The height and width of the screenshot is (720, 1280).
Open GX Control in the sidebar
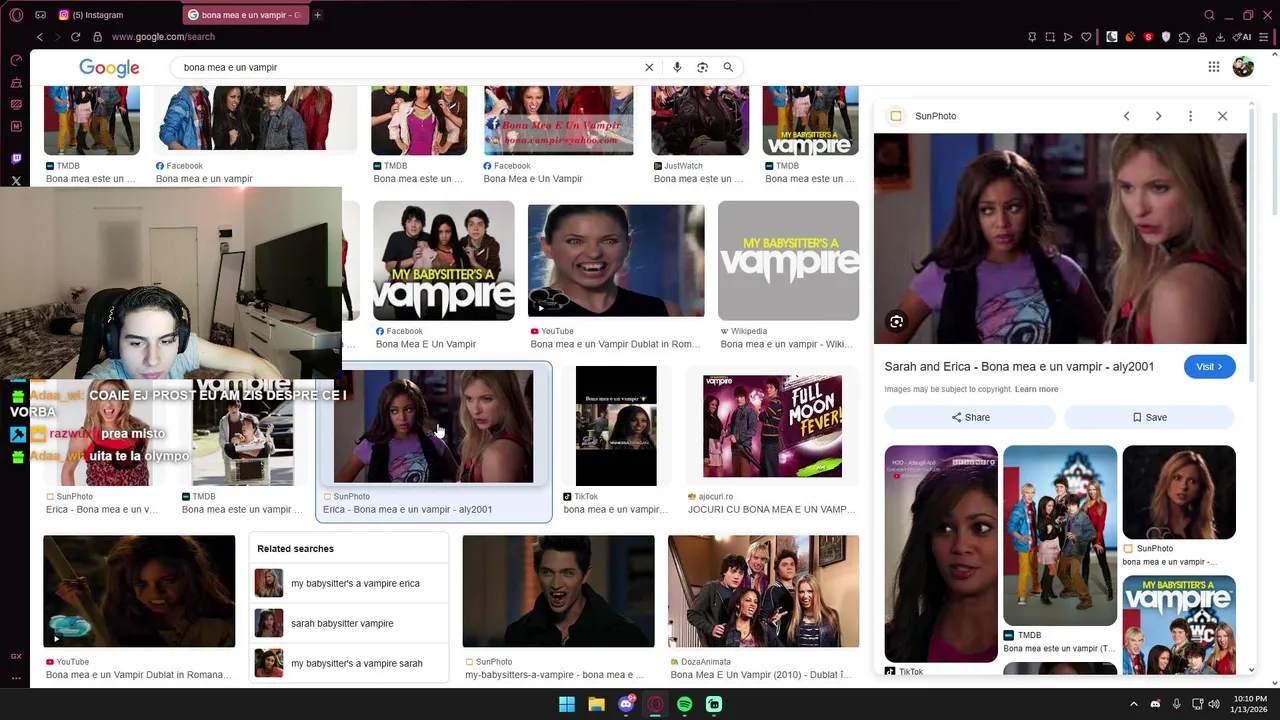16,60
